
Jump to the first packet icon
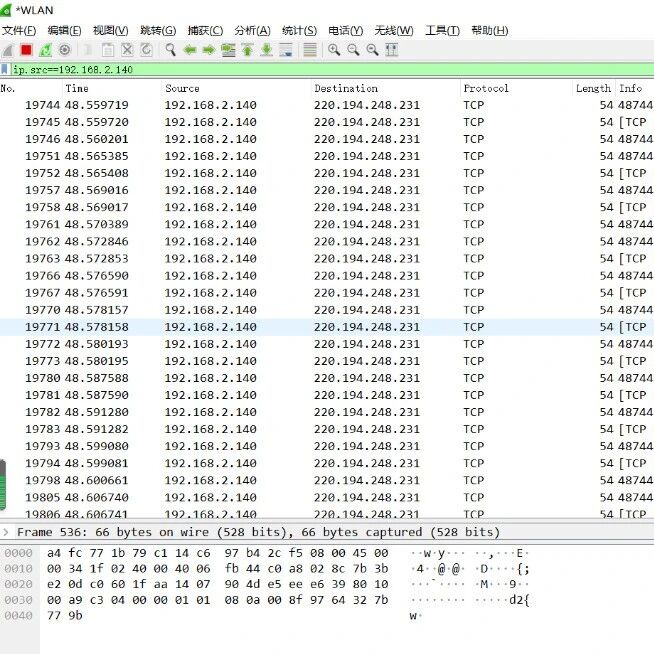pyautogui.click(x=247, y=50)
